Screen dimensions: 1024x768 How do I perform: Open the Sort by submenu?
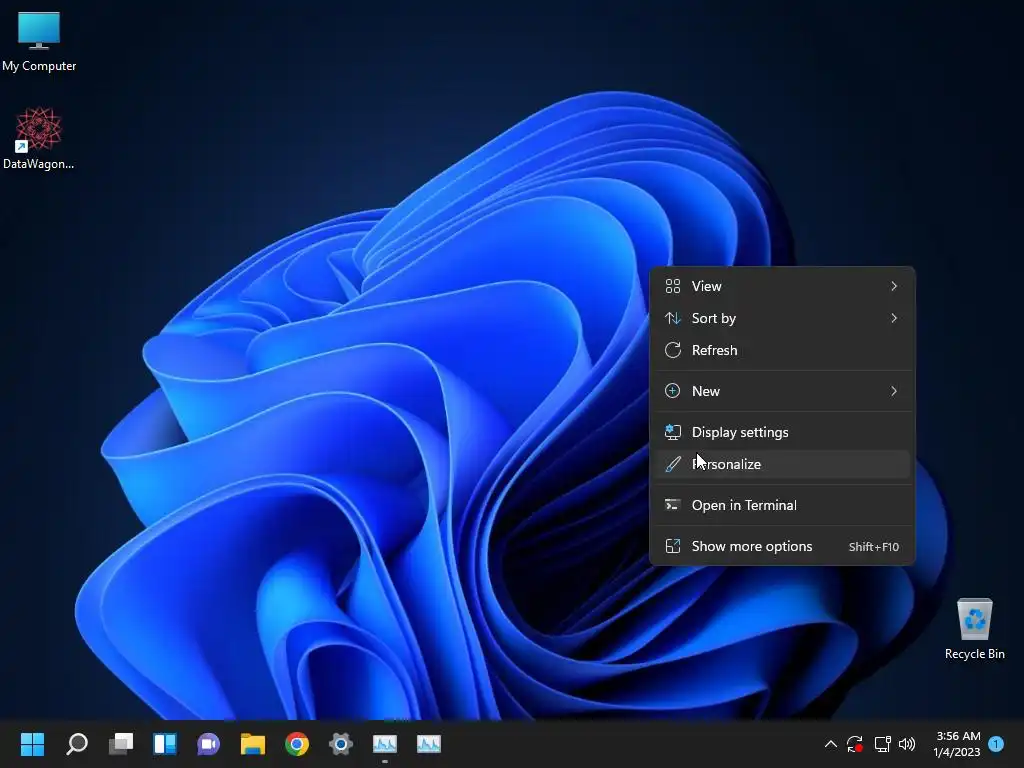click(782, 318)
